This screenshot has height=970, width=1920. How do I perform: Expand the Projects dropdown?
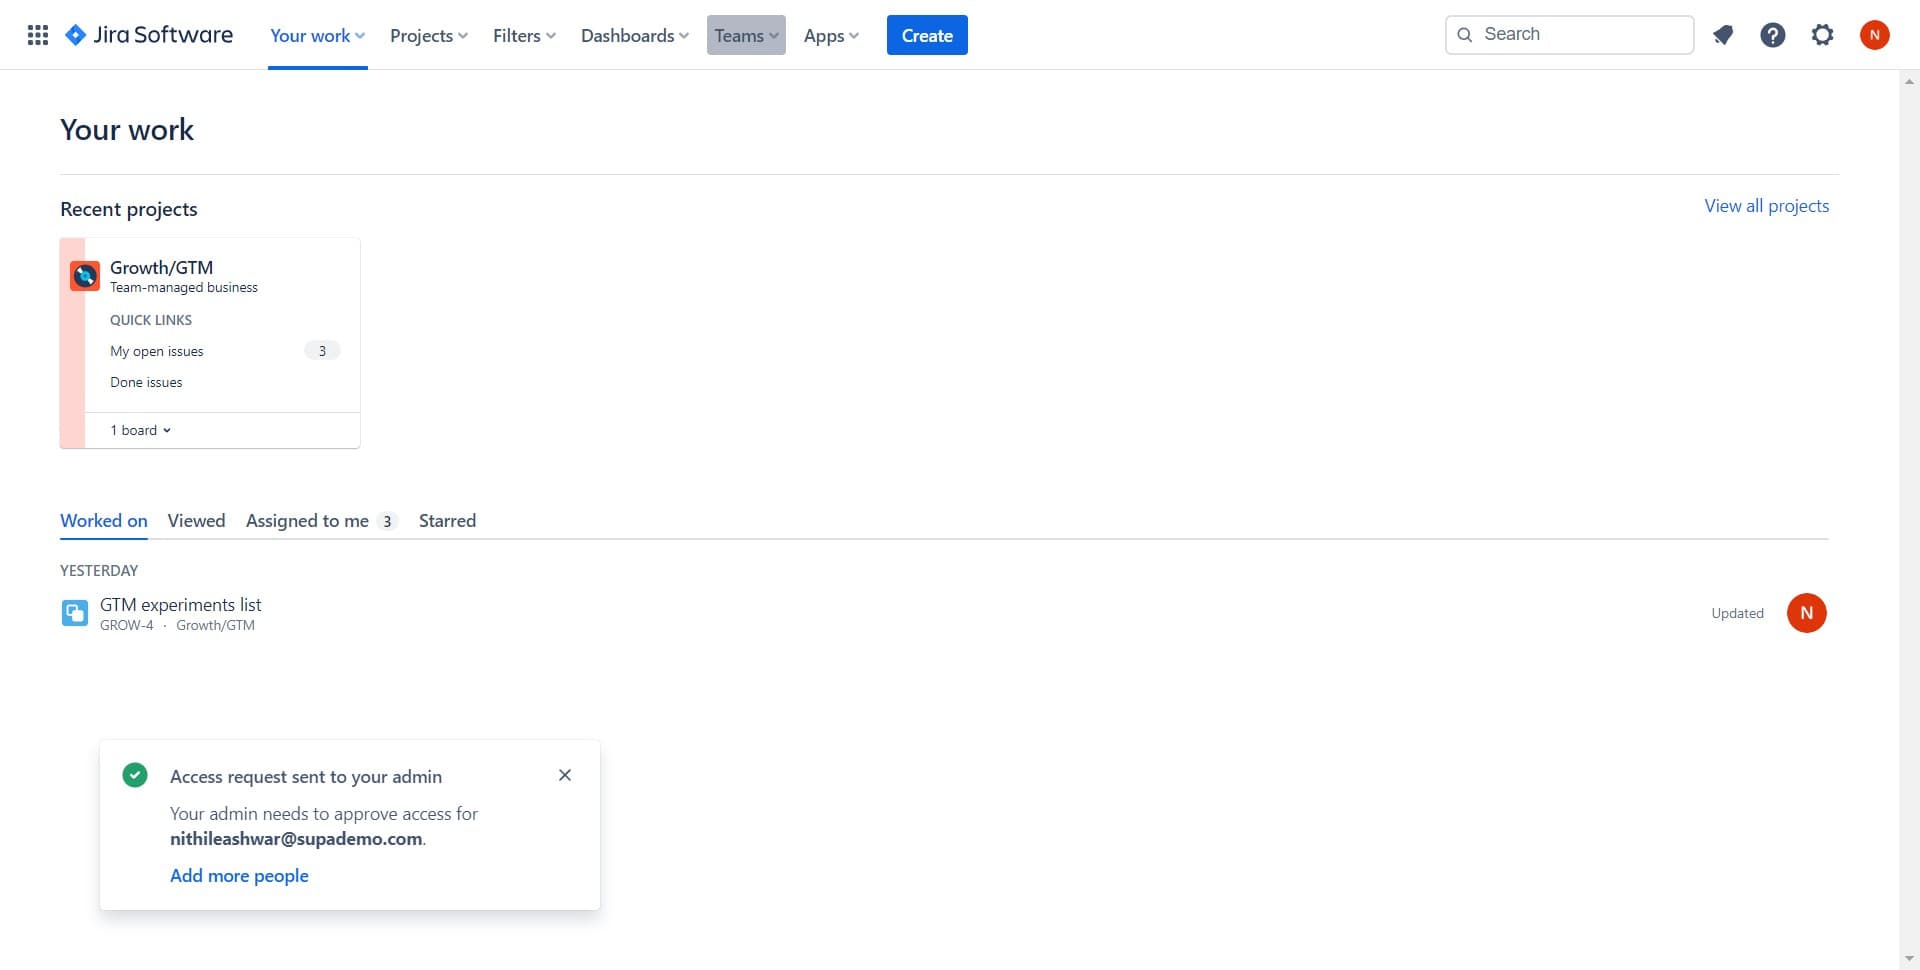coord(428,34)
